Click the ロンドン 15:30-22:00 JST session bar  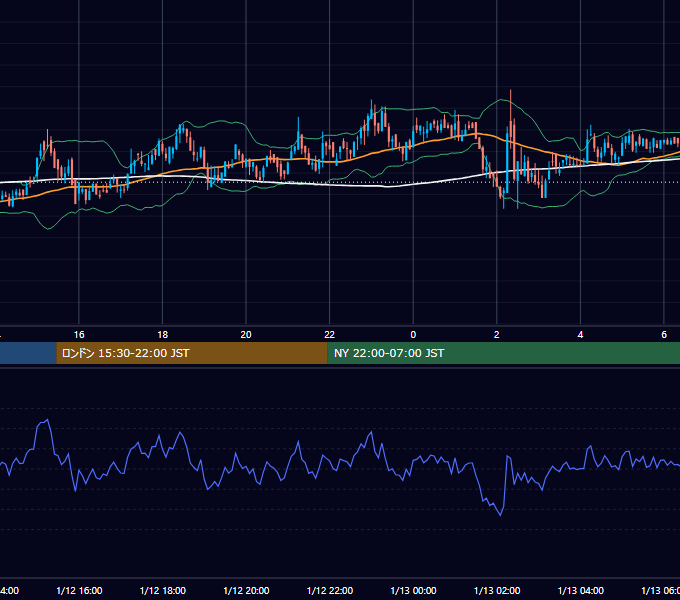point(192,353)
